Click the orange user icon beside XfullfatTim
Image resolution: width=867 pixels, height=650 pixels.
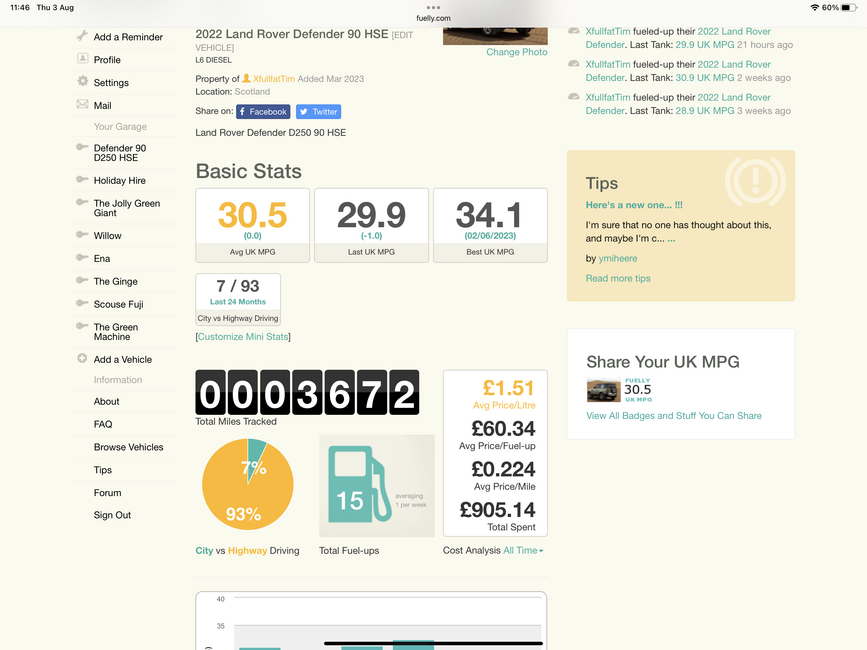[x=247, y=78]
